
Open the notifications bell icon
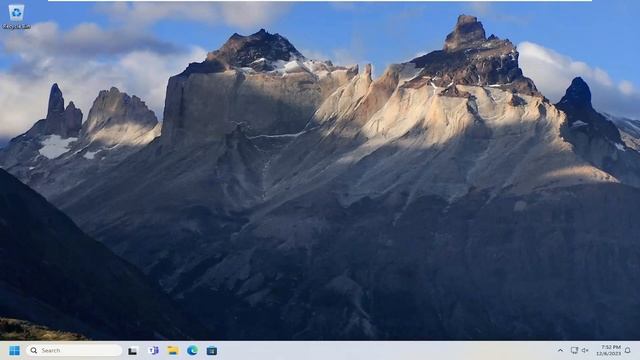(x=628, y=350)
